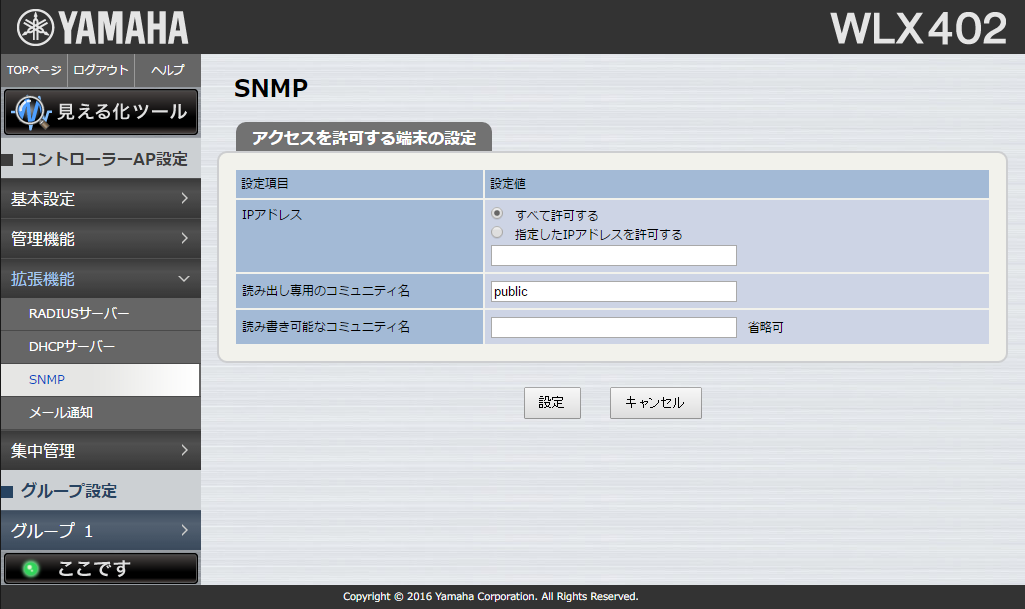Open the 集中管理 menu label
The height and width of the screenshot is (609, 1025).
pos(43,451)
